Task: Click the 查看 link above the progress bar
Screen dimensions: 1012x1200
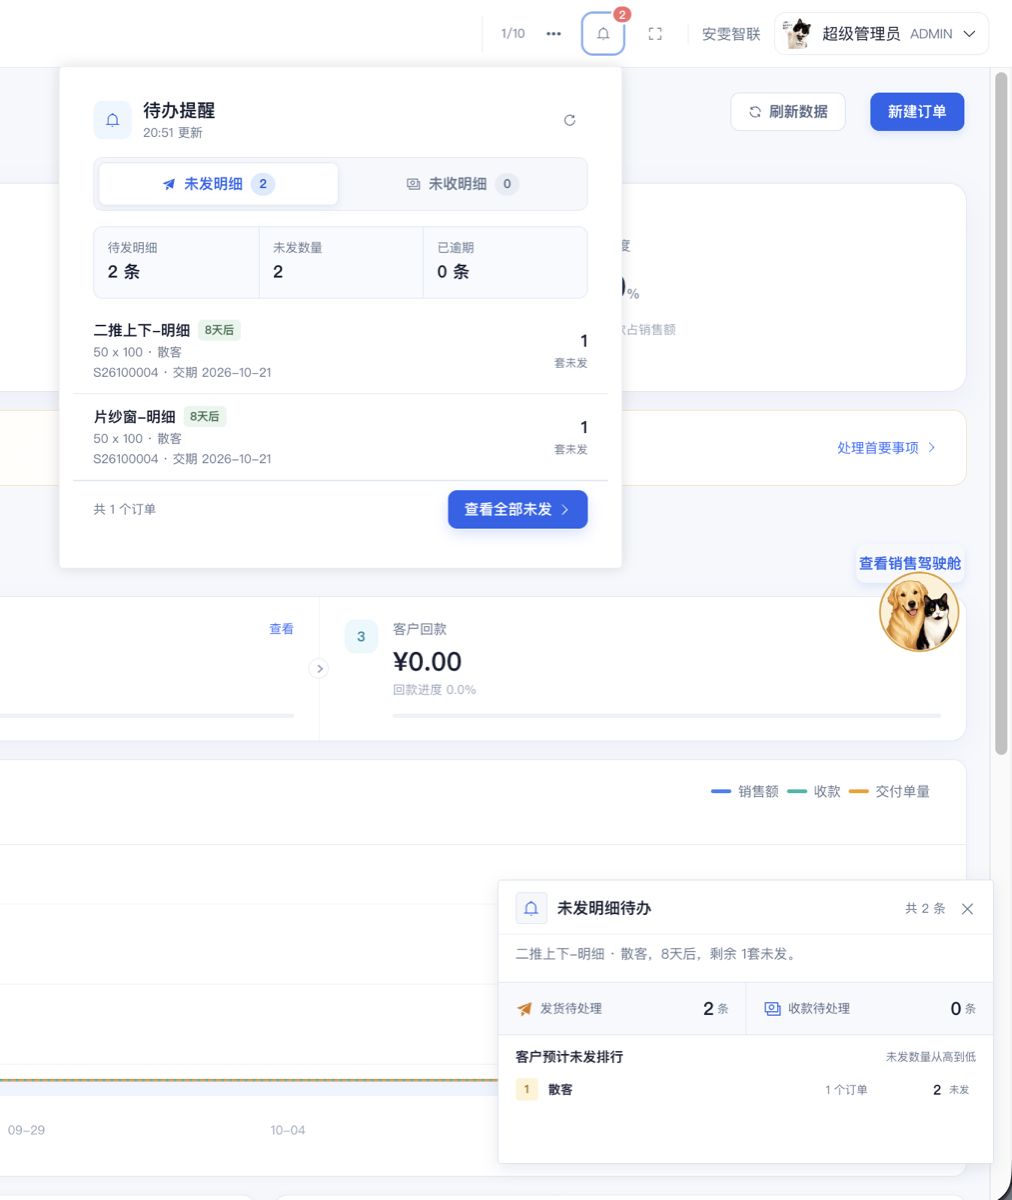Action: (282, 629)
